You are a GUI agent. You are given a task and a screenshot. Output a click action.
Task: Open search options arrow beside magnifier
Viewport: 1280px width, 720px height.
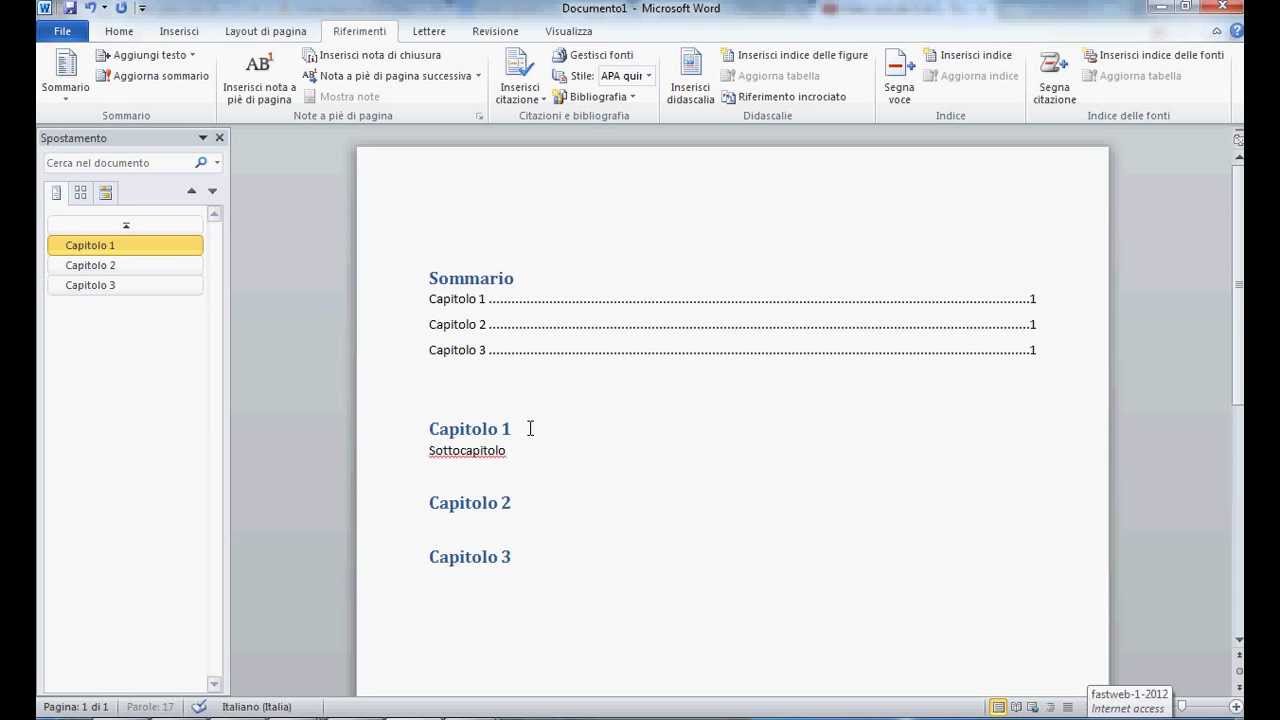pos(216,163)
